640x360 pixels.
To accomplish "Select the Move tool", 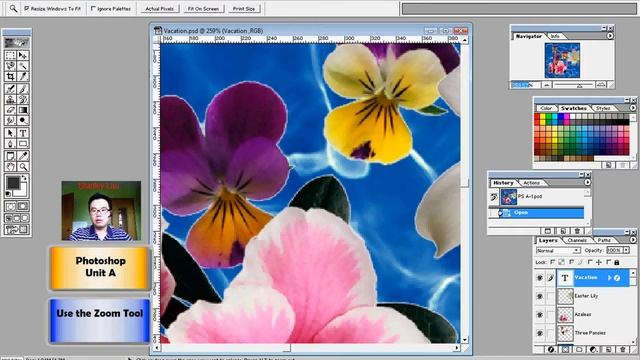I will click(x=23, y=55).
